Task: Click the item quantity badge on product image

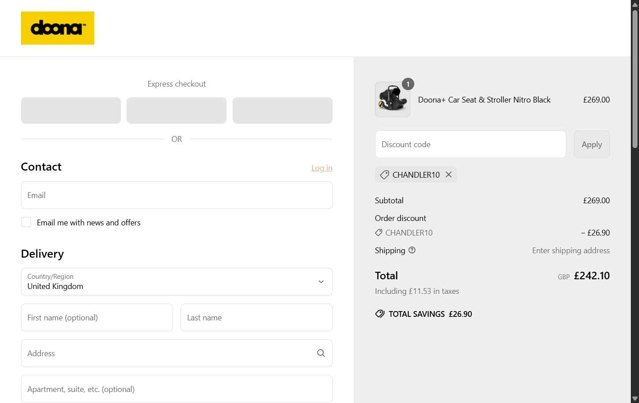Action: (408, 84)
